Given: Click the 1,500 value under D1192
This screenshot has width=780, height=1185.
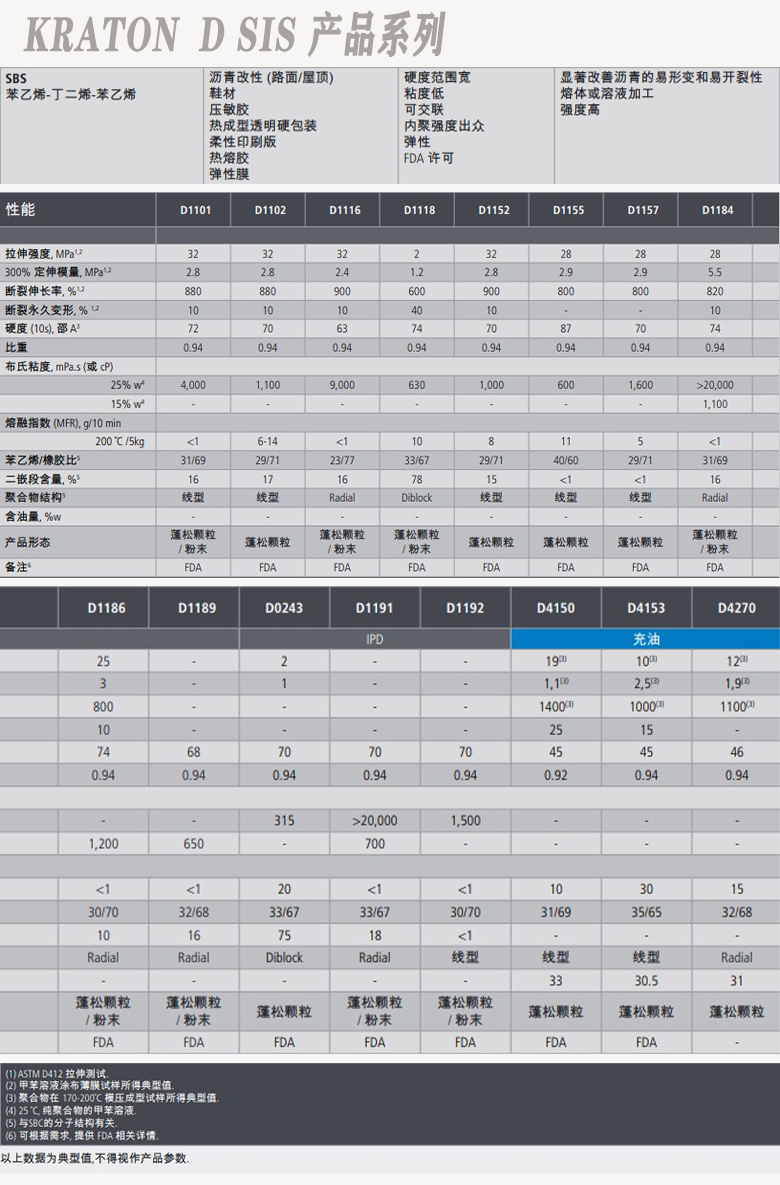Looking at the screenshot, I should 466,820.
